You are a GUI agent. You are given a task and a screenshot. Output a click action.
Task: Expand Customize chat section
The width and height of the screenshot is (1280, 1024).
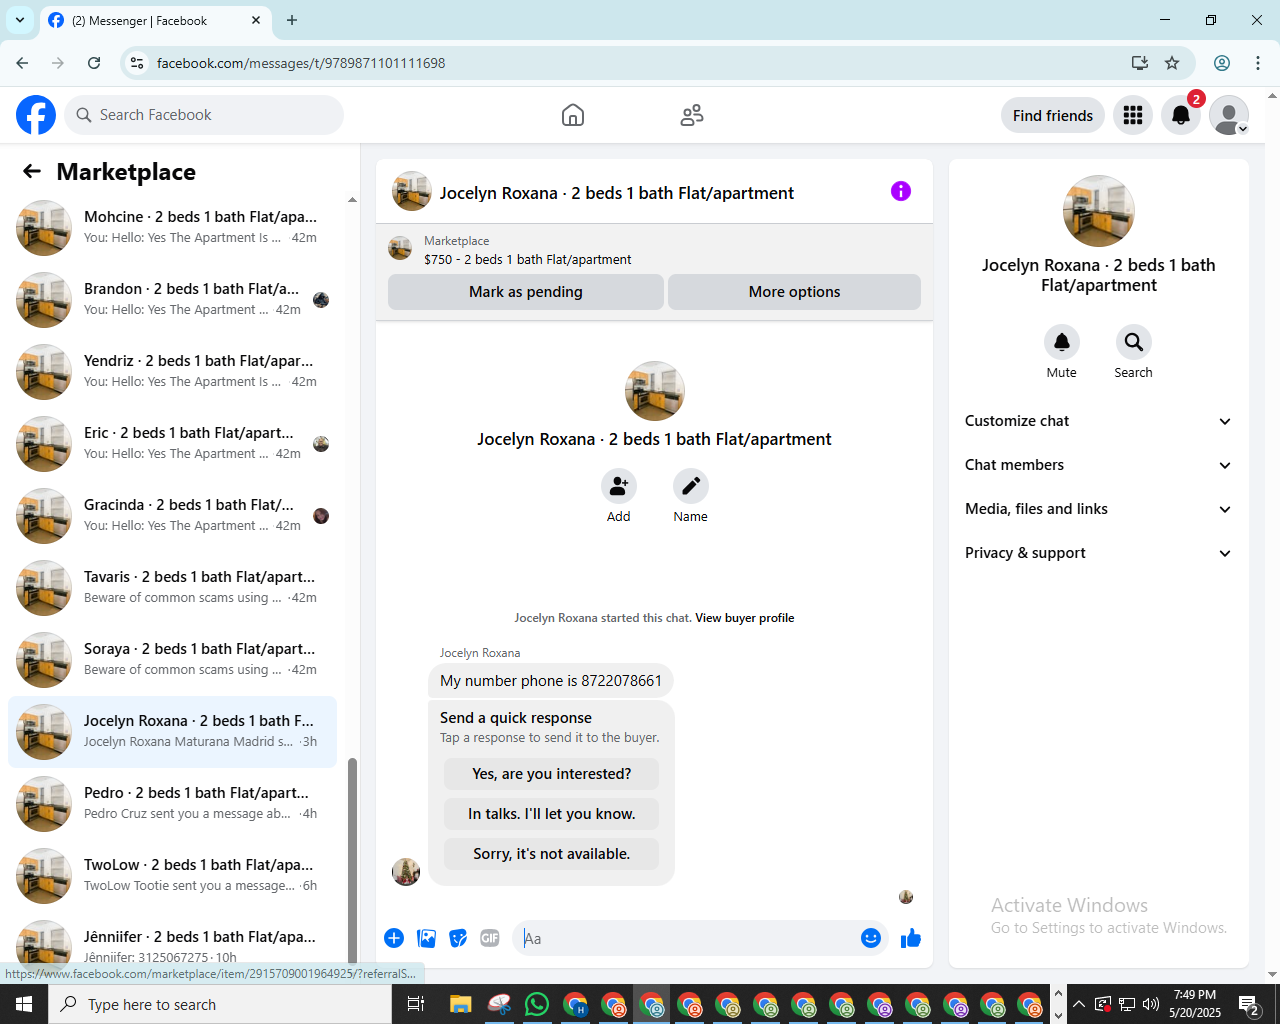1098,421
